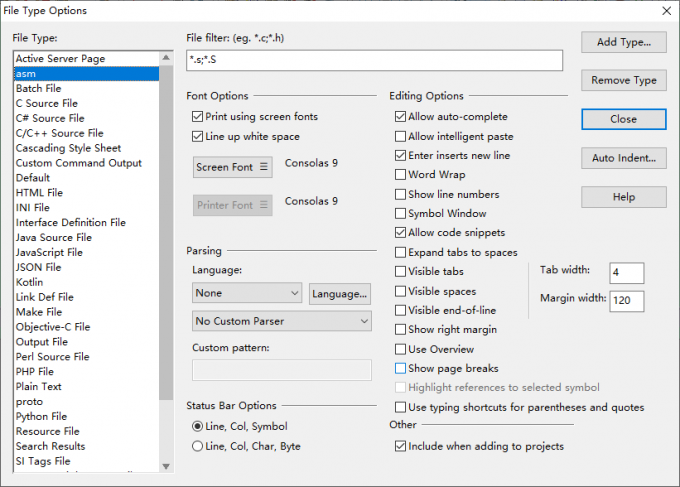Screen dimensions: 680x487
Task: Click the File Type list scrollbar thumb
Action: click(166, 232)
